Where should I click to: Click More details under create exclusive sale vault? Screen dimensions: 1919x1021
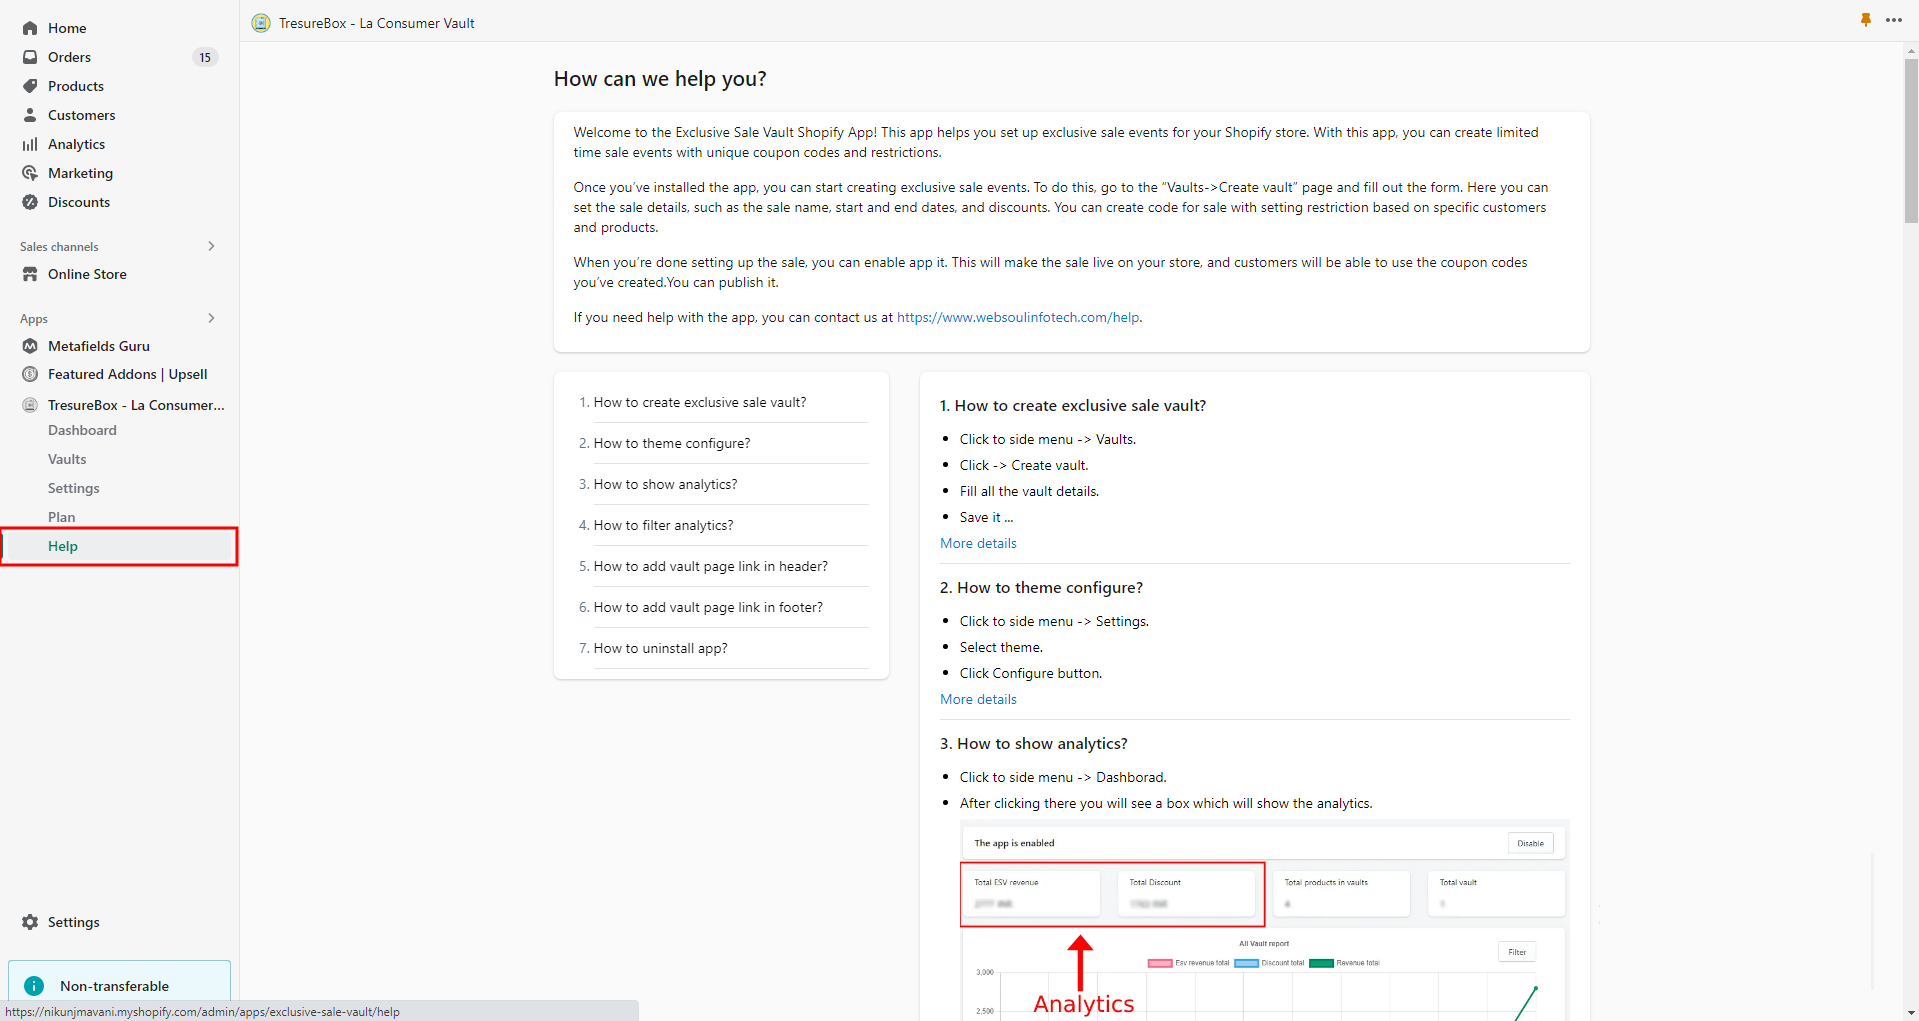(978, 543)
